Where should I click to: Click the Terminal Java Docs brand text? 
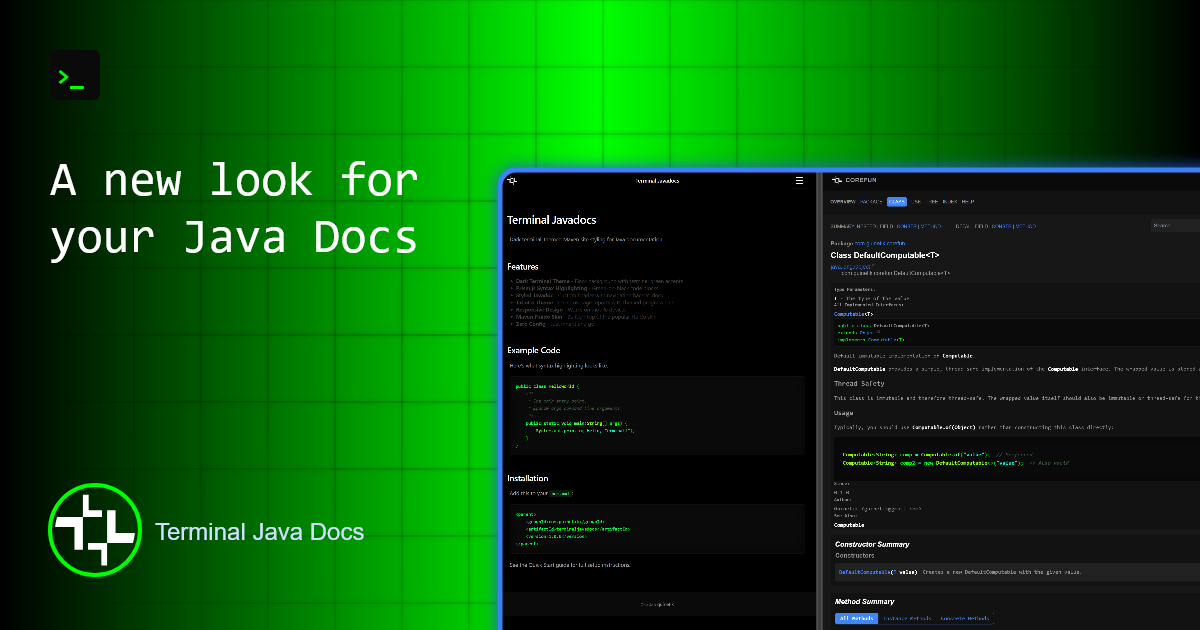[259, 531]
